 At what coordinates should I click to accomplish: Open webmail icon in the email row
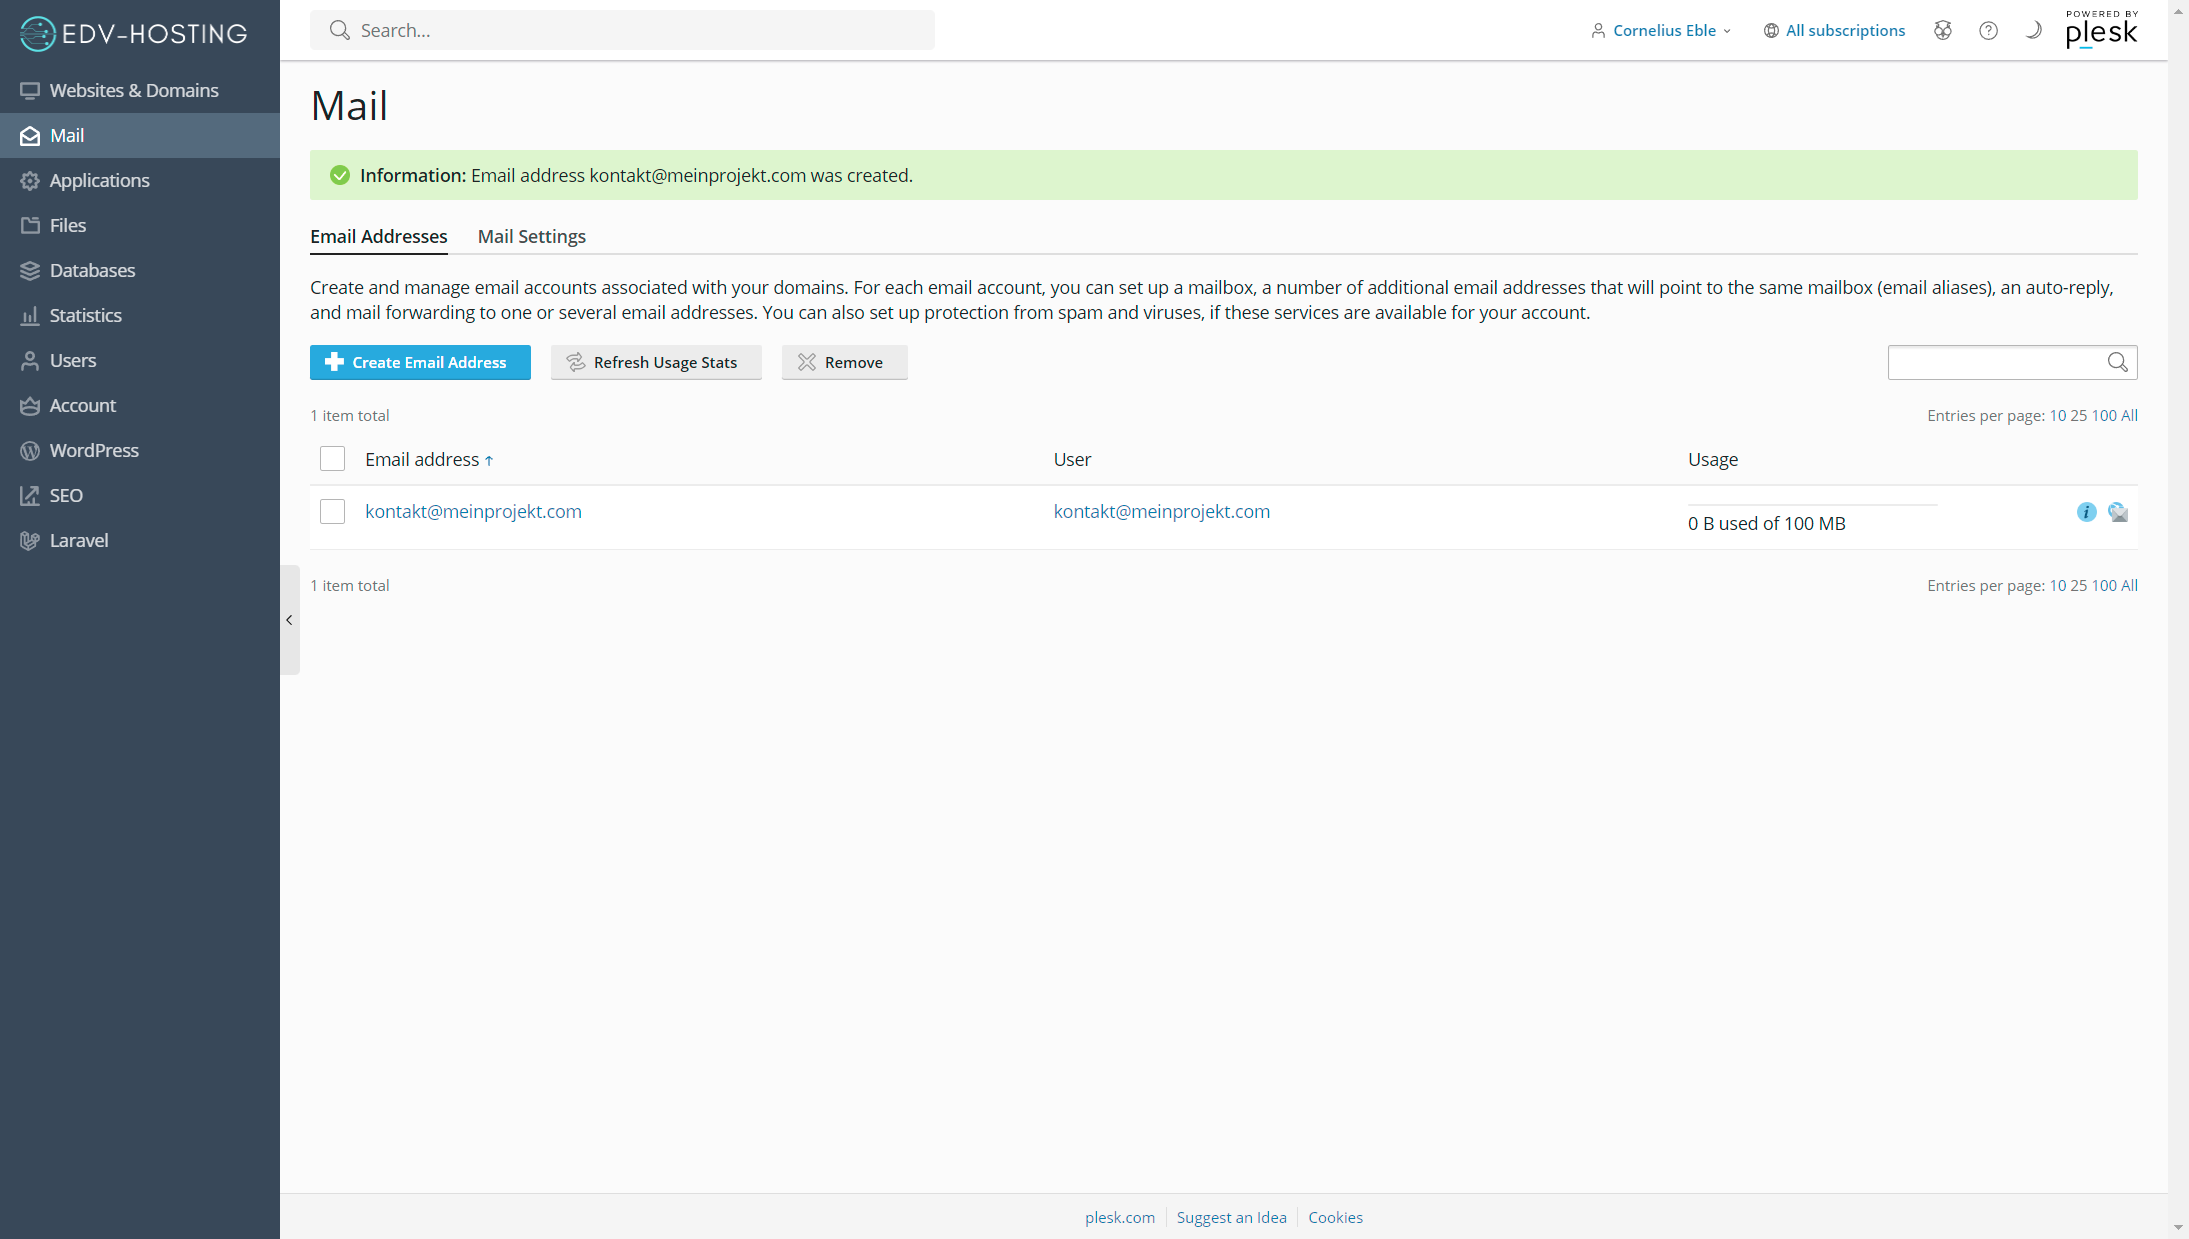pyautogui.click(x=2117, y=512)
